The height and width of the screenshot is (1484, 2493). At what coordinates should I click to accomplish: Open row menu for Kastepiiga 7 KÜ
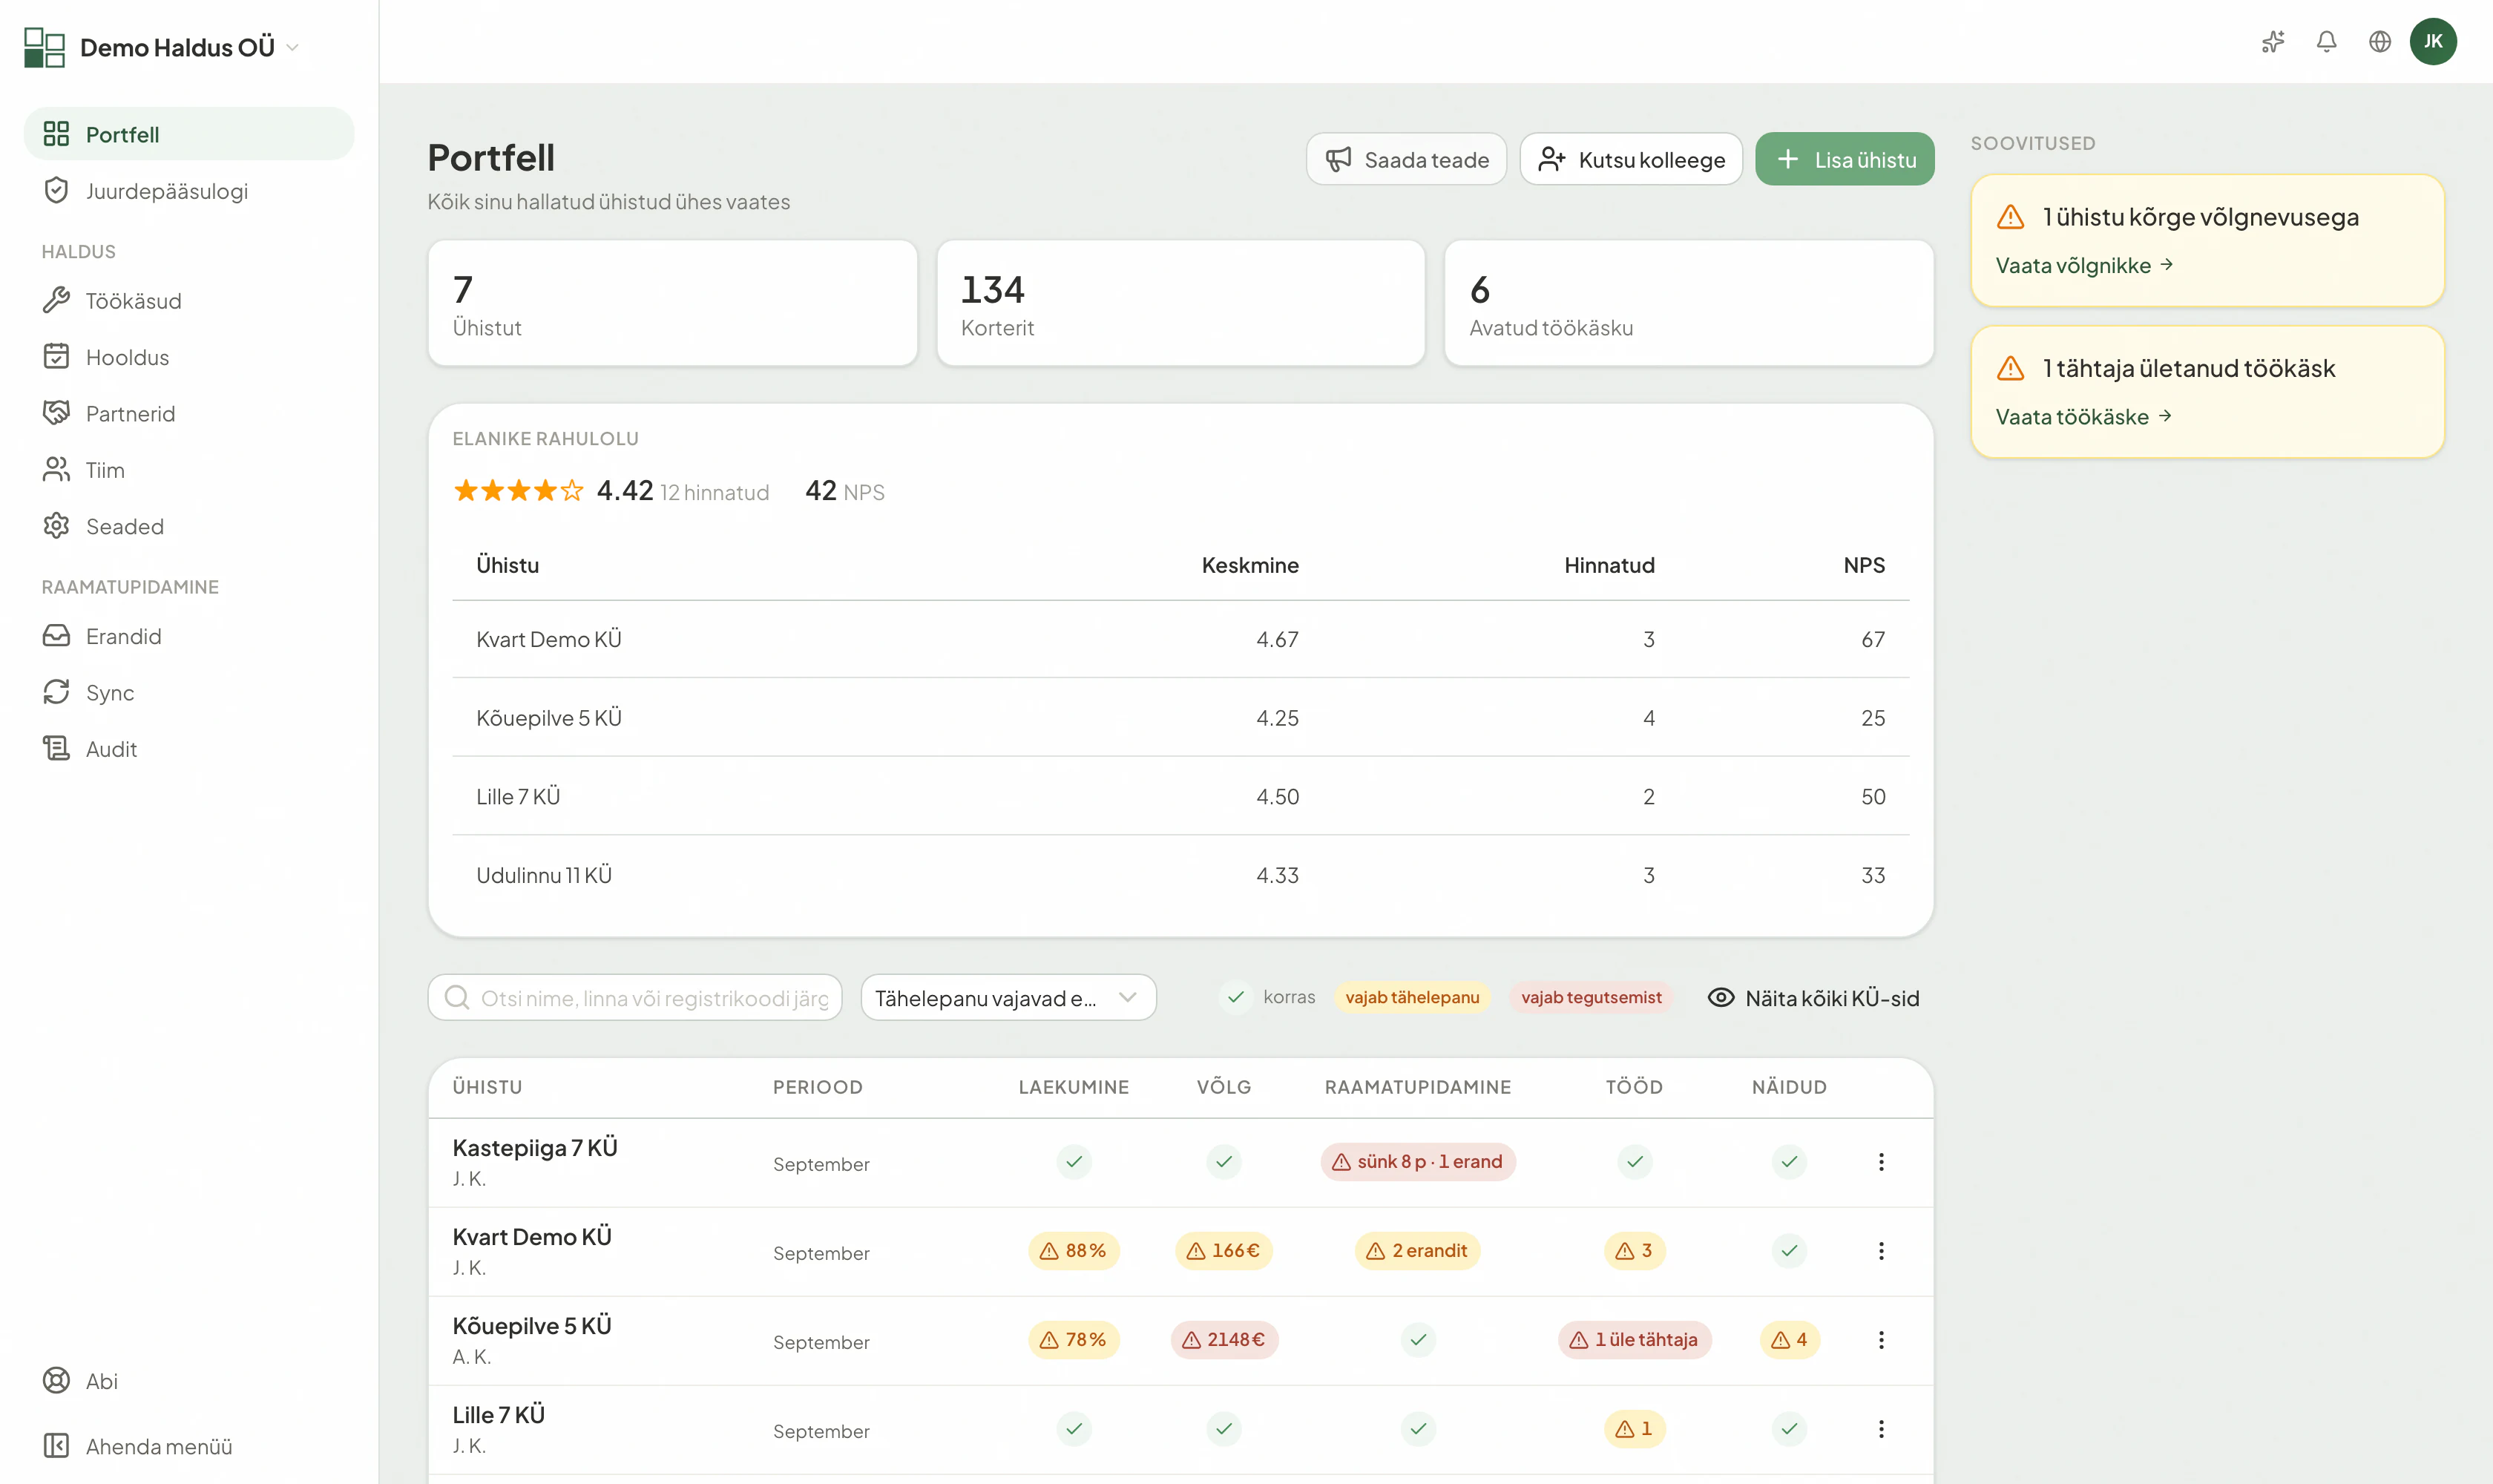pos(1881,1161)
